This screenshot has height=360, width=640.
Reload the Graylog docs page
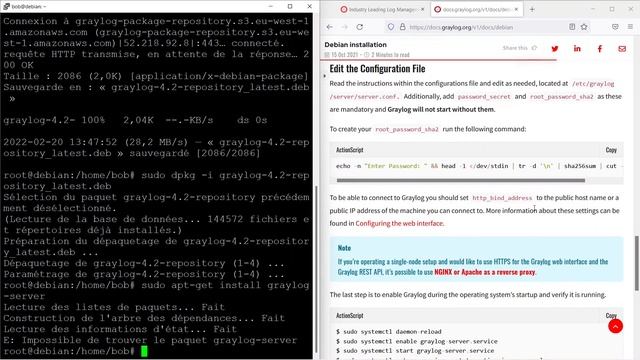(360, 27)
